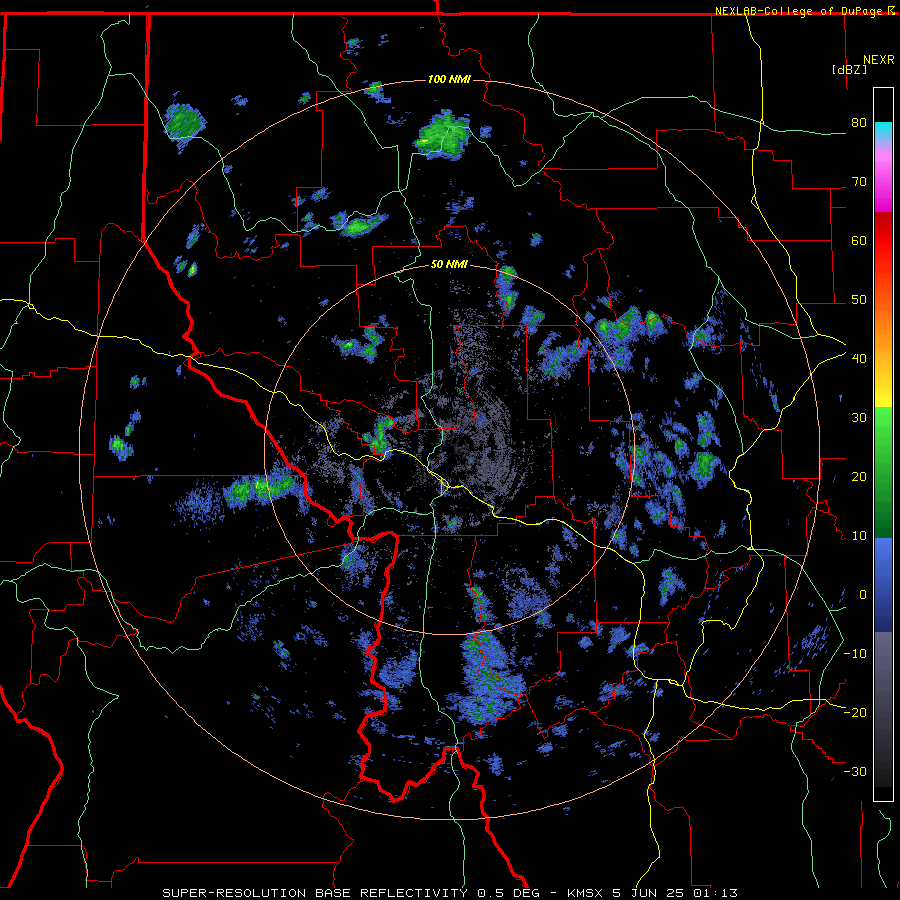Click the red segment of the color bar
The height and width of the screenshot is (900, 900).
pyautogui.click(x=883, y=241)
